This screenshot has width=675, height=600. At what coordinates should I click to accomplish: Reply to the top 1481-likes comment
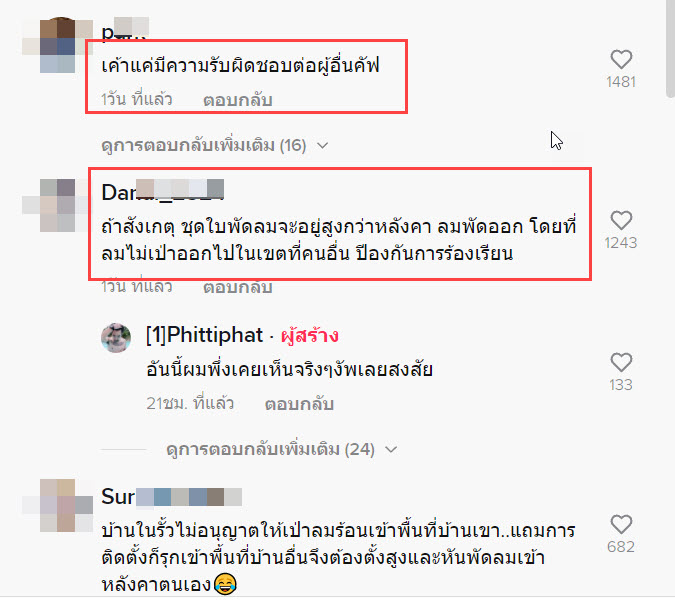pyautogui.click(x=238, y=100)
